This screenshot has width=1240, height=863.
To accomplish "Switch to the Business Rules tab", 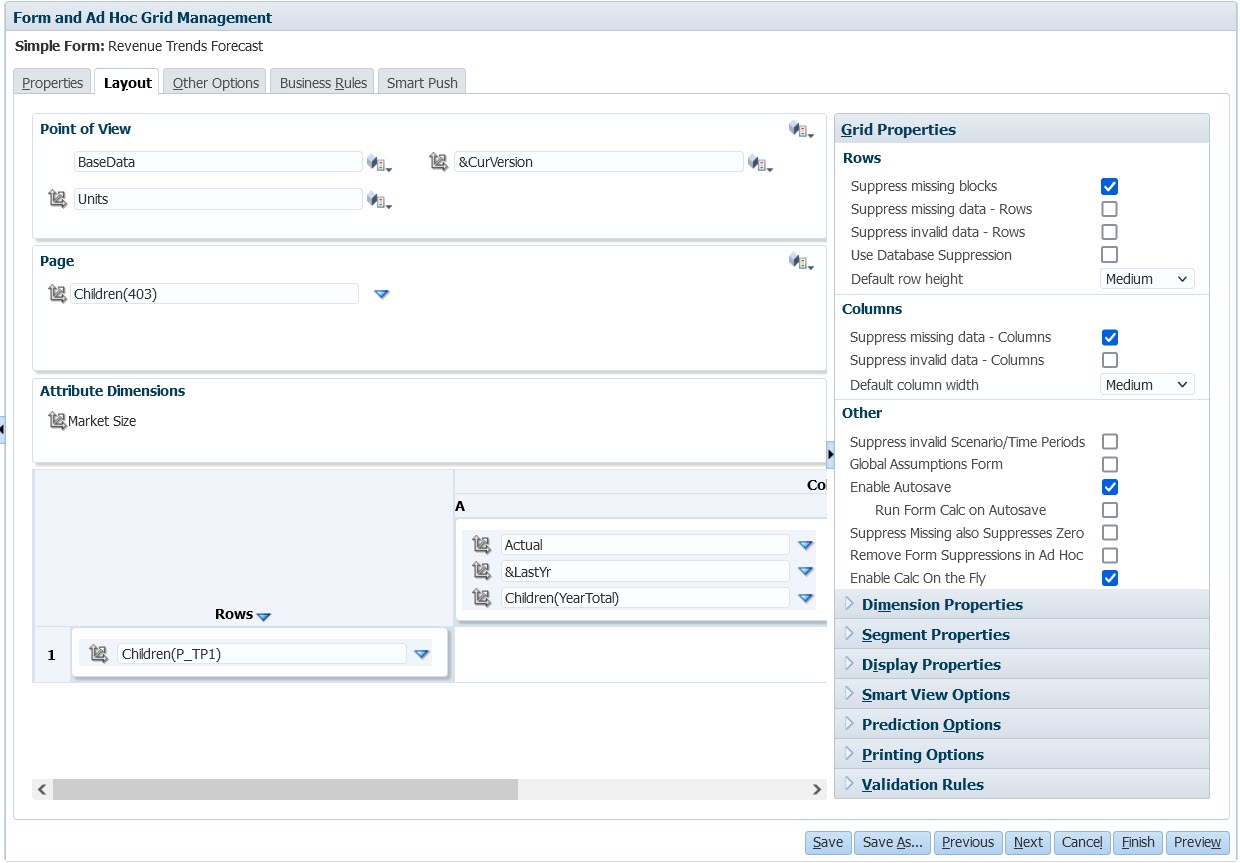I will click(x=321, y=83).
